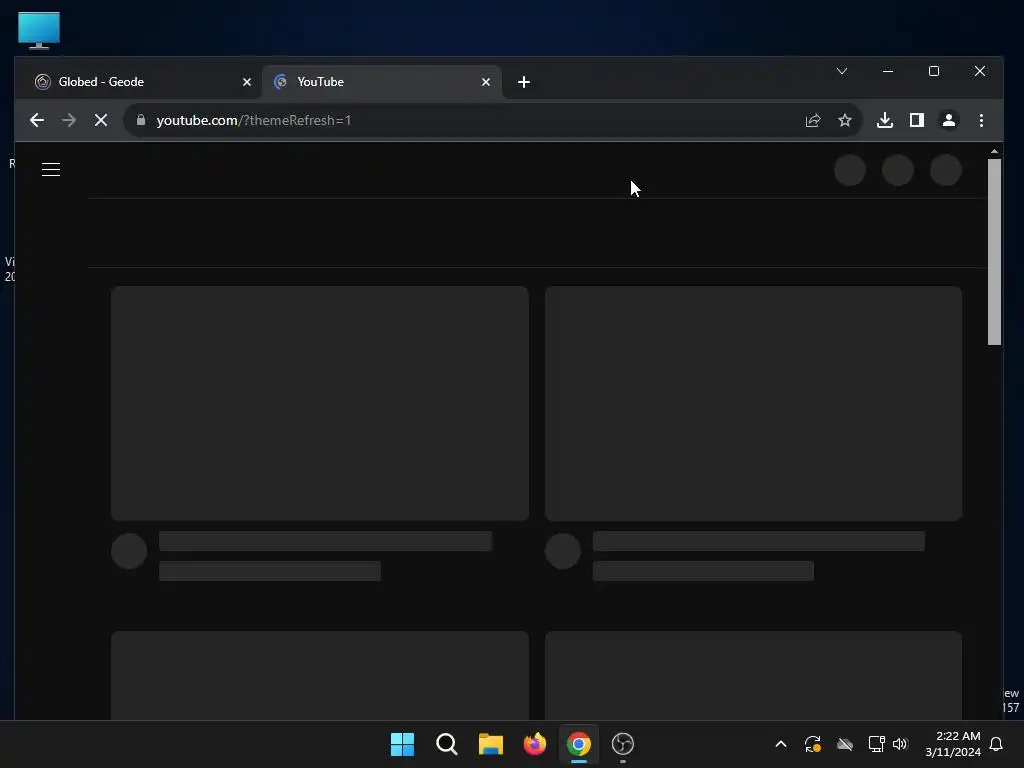The height and width of the screenshot is (768, 1024).
Task: Click the scrollbar up arrow
Action: tap(994, 152)
